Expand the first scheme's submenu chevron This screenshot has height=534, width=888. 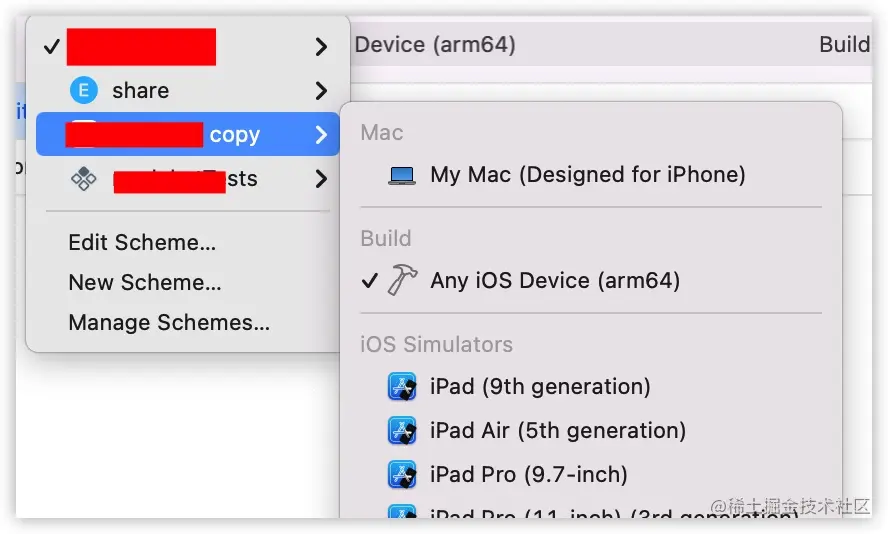pyautogui.click(x=321, y=46)
